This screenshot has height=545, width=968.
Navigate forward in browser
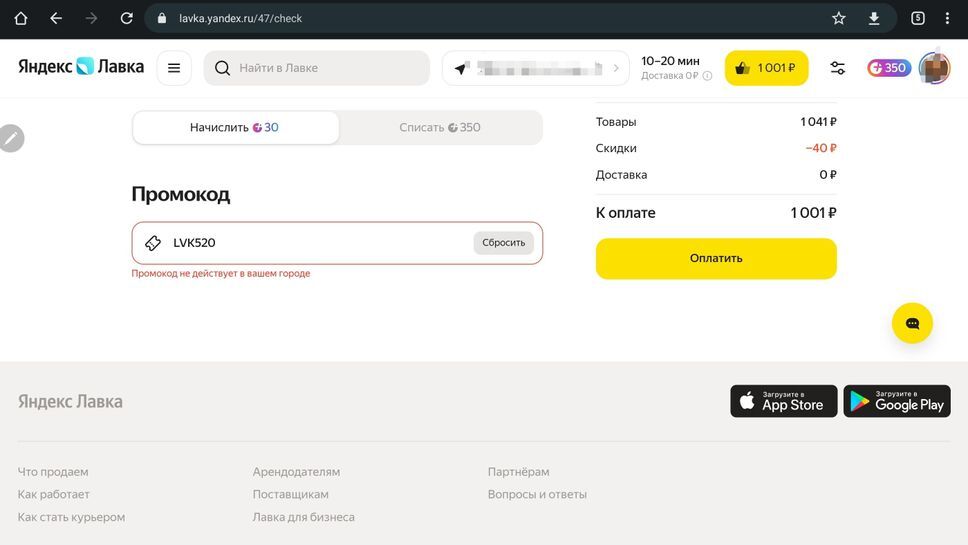91,19
